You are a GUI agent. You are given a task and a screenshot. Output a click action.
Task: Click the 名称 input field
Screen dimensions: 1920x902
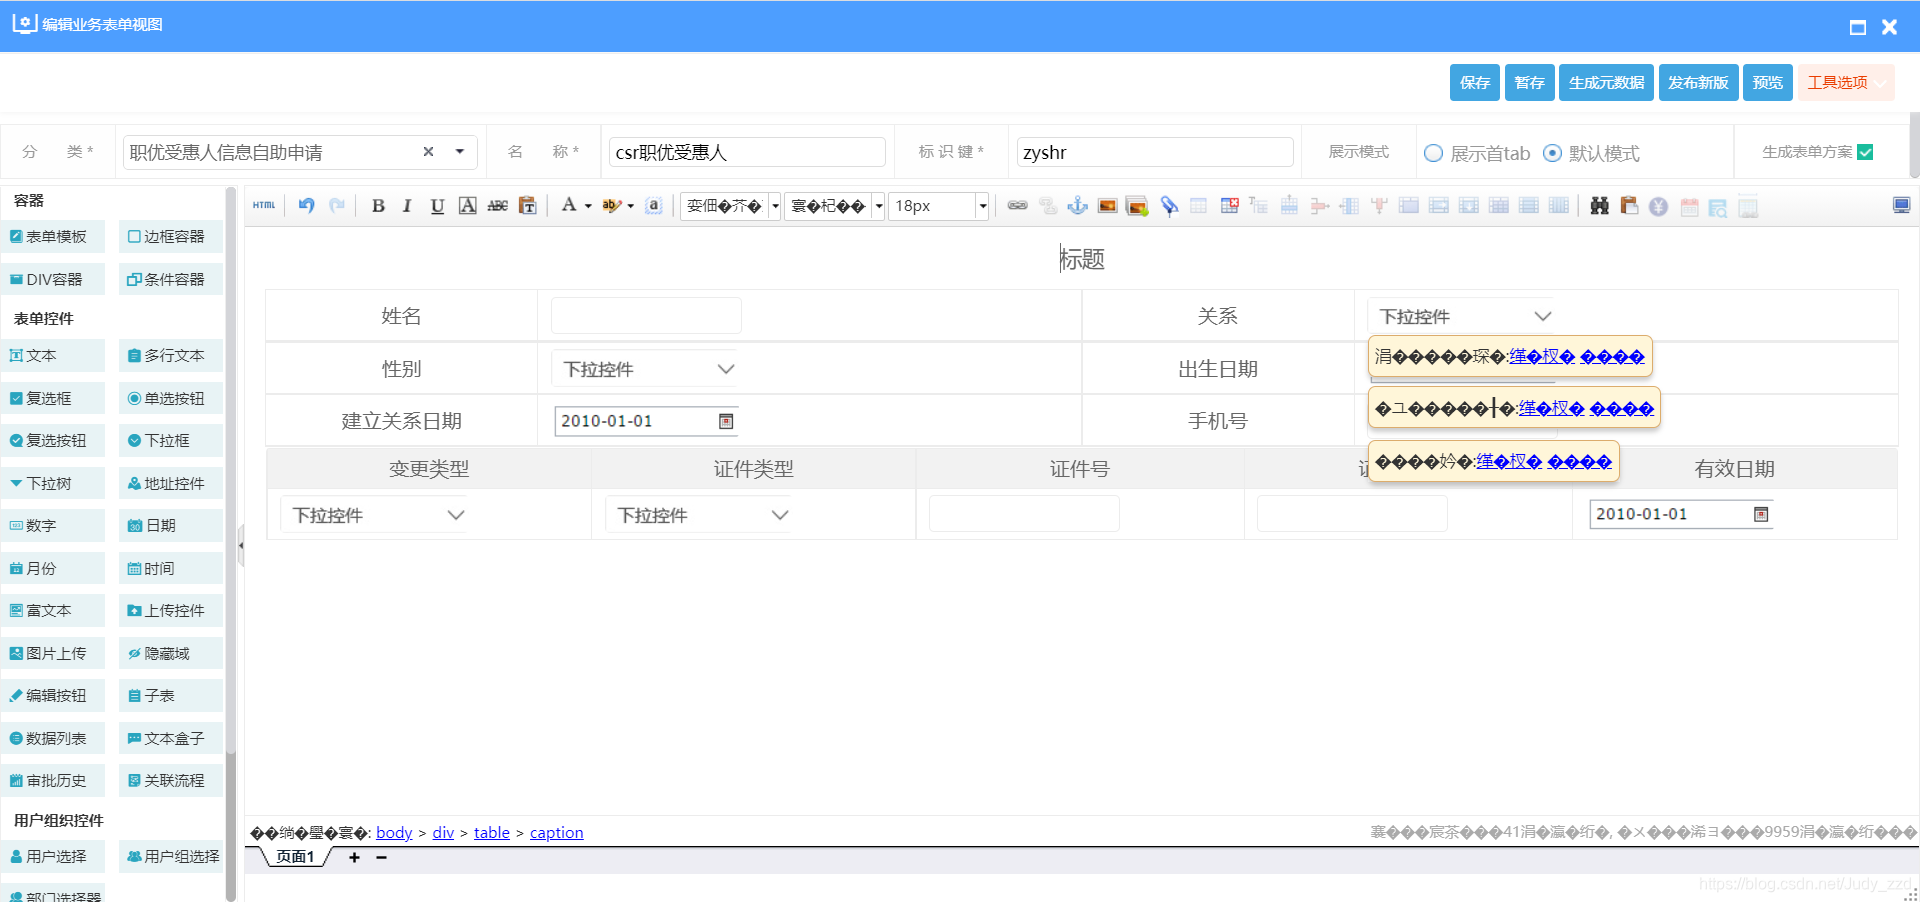coord(747,152)
